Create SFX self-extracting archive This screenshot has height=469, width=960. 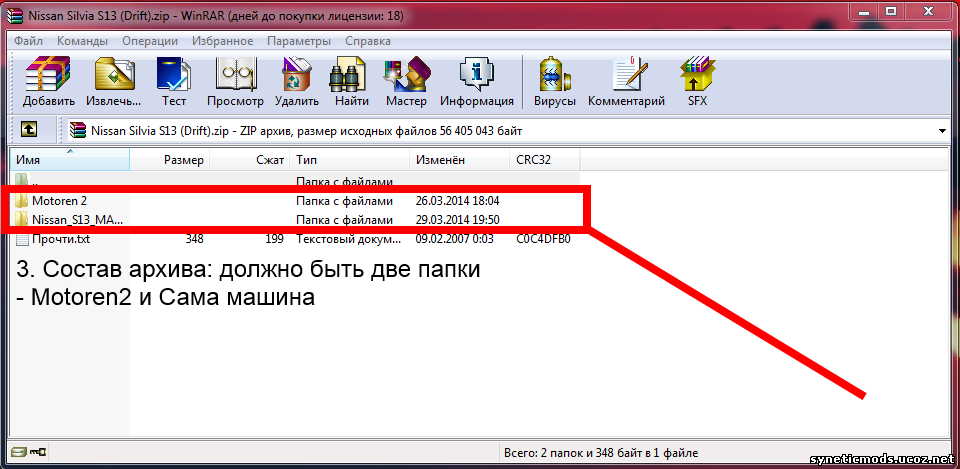(x=697, y=82)
